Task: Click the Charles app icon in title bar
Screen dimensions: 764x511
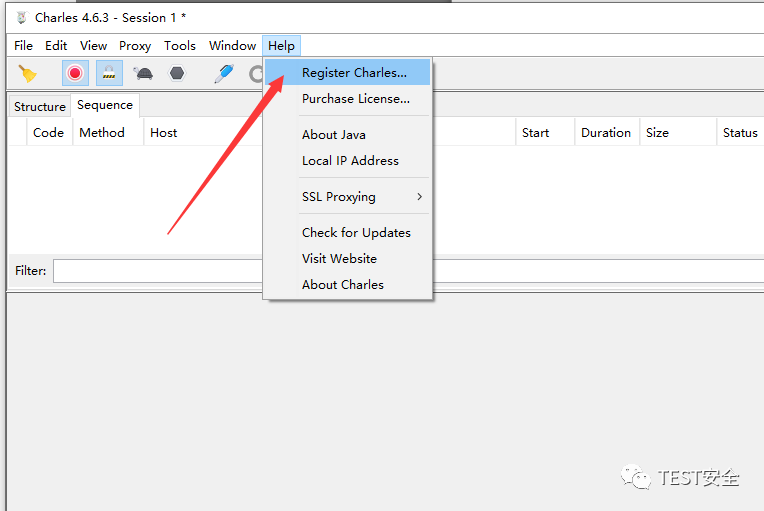Action: point(21,18)
